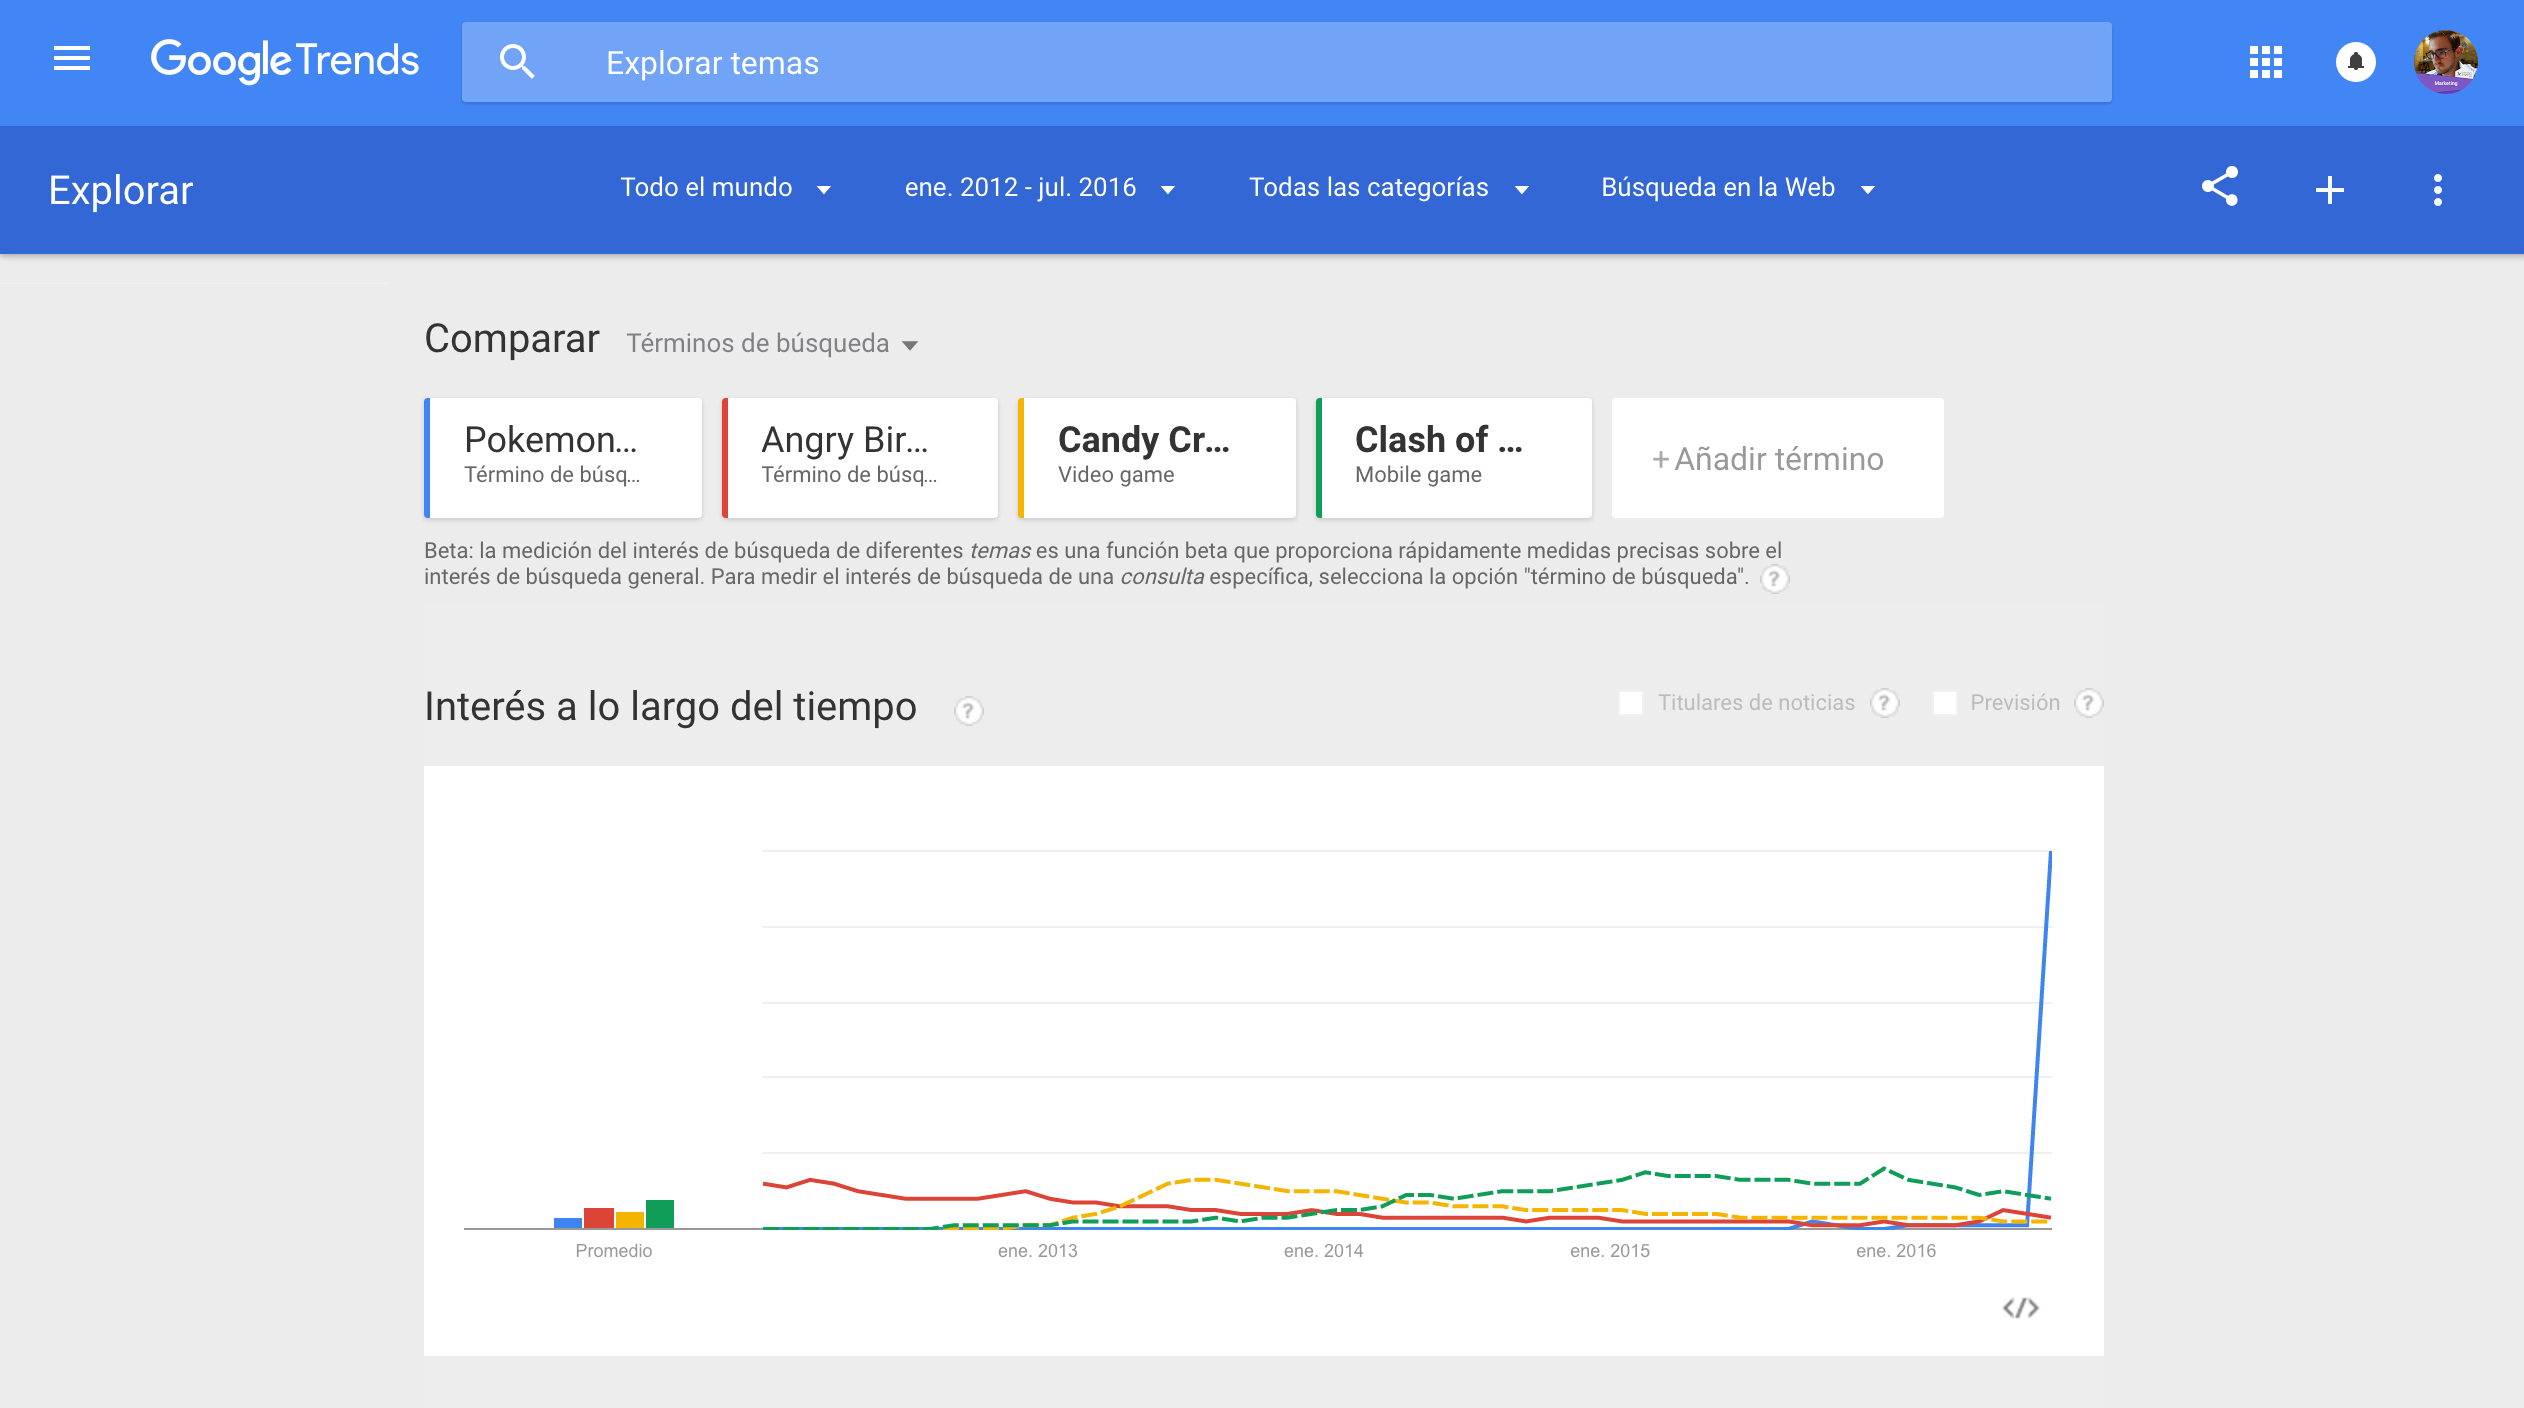
Task: Click the red Promedio average bar
Action: [x=599, y=1218]
